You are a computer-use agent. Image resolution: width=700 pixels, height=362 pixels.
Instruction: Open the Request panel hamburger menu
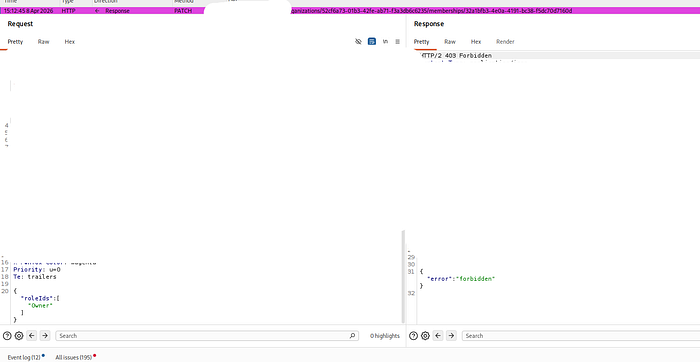click(397, 42)
